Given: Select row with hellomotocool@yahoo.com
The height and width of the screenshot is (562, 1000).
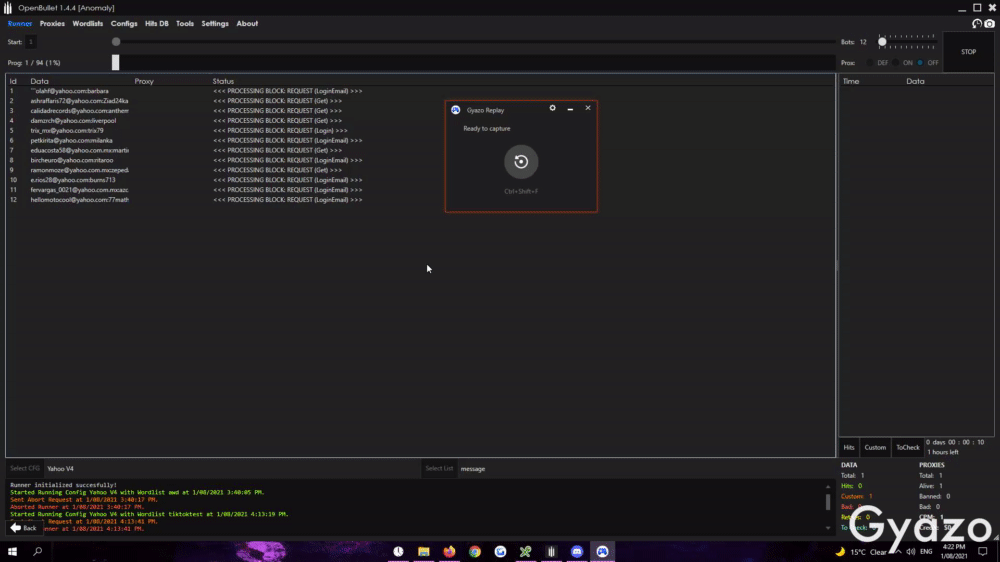Looking at the screenshot, I should point(420,200).
